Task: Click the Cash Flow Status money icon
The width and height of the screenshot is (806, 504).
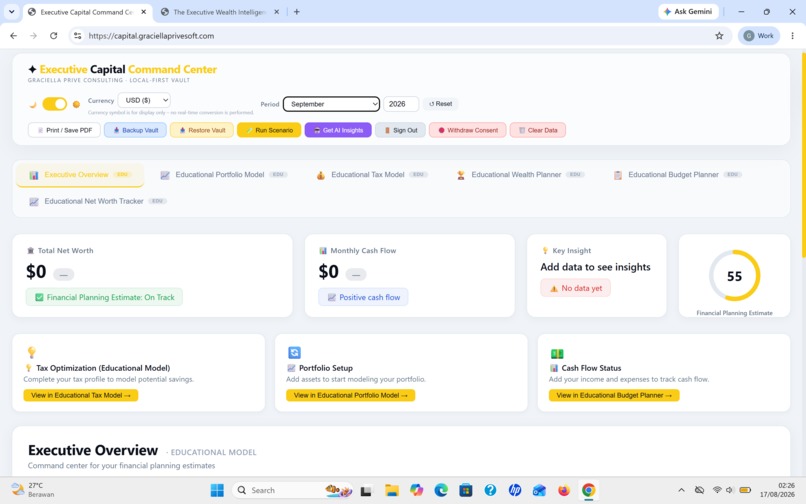Action: [x=557, y=353]
